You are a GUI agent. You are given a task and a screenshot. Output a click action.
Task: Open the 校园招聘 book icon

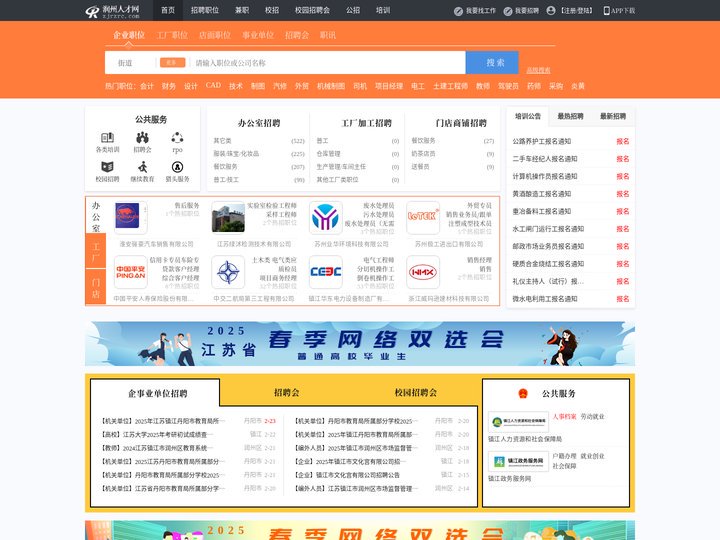pos(107,167)
